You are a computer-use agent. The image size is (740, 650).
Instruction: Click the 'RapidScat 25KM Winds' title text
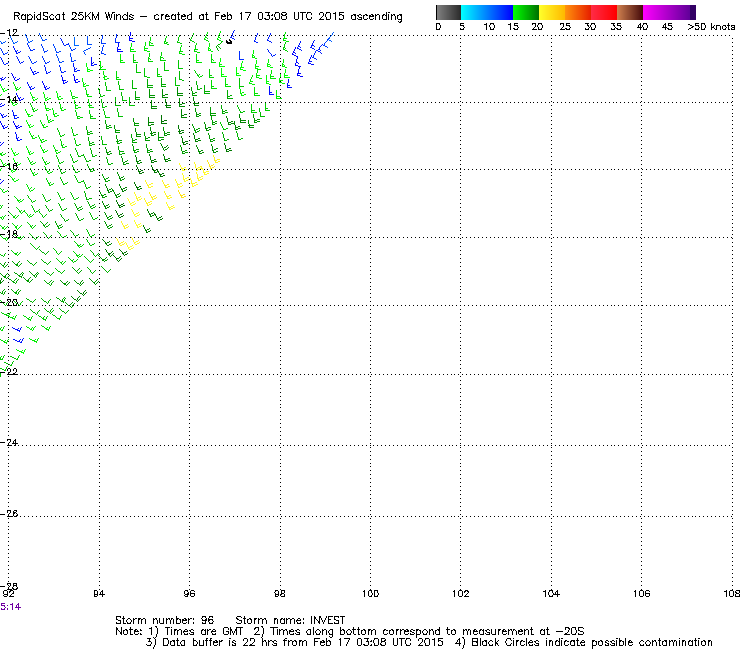74,17
